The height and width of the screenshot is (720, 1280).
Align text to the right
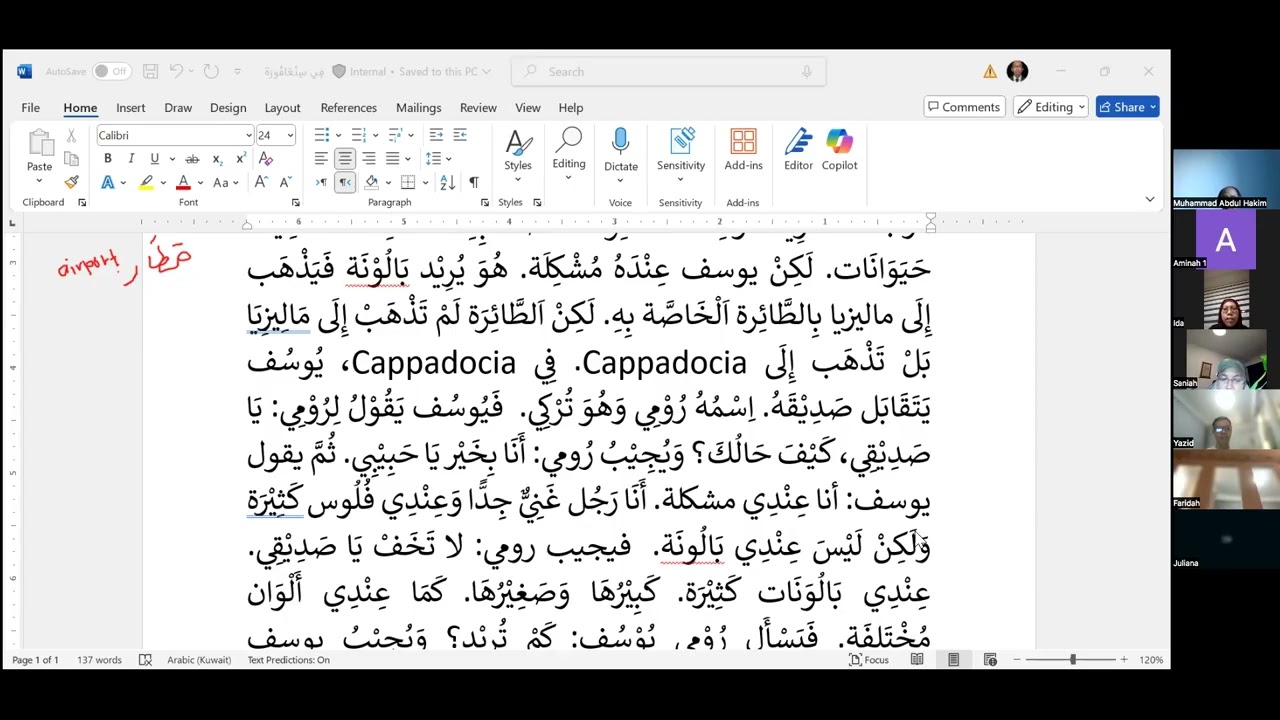pos(369,159)
